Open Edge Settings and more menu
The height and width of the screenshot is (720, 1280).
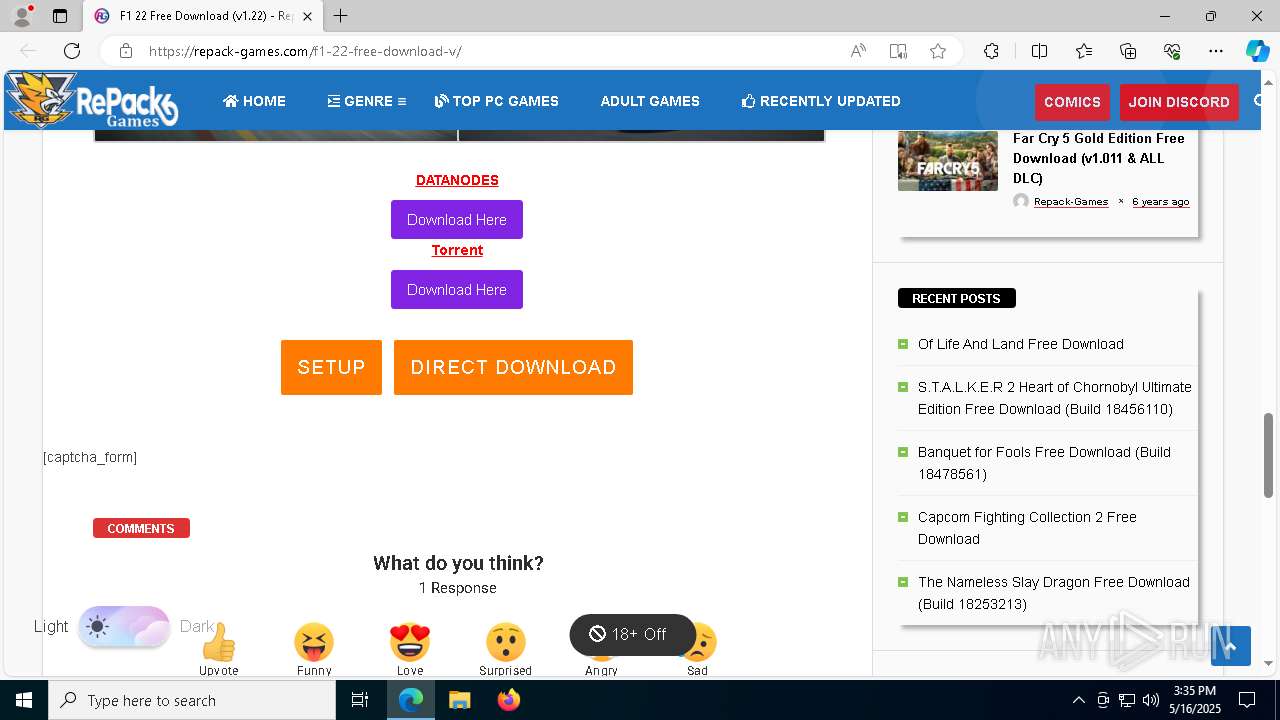[x=1216, y=51]
